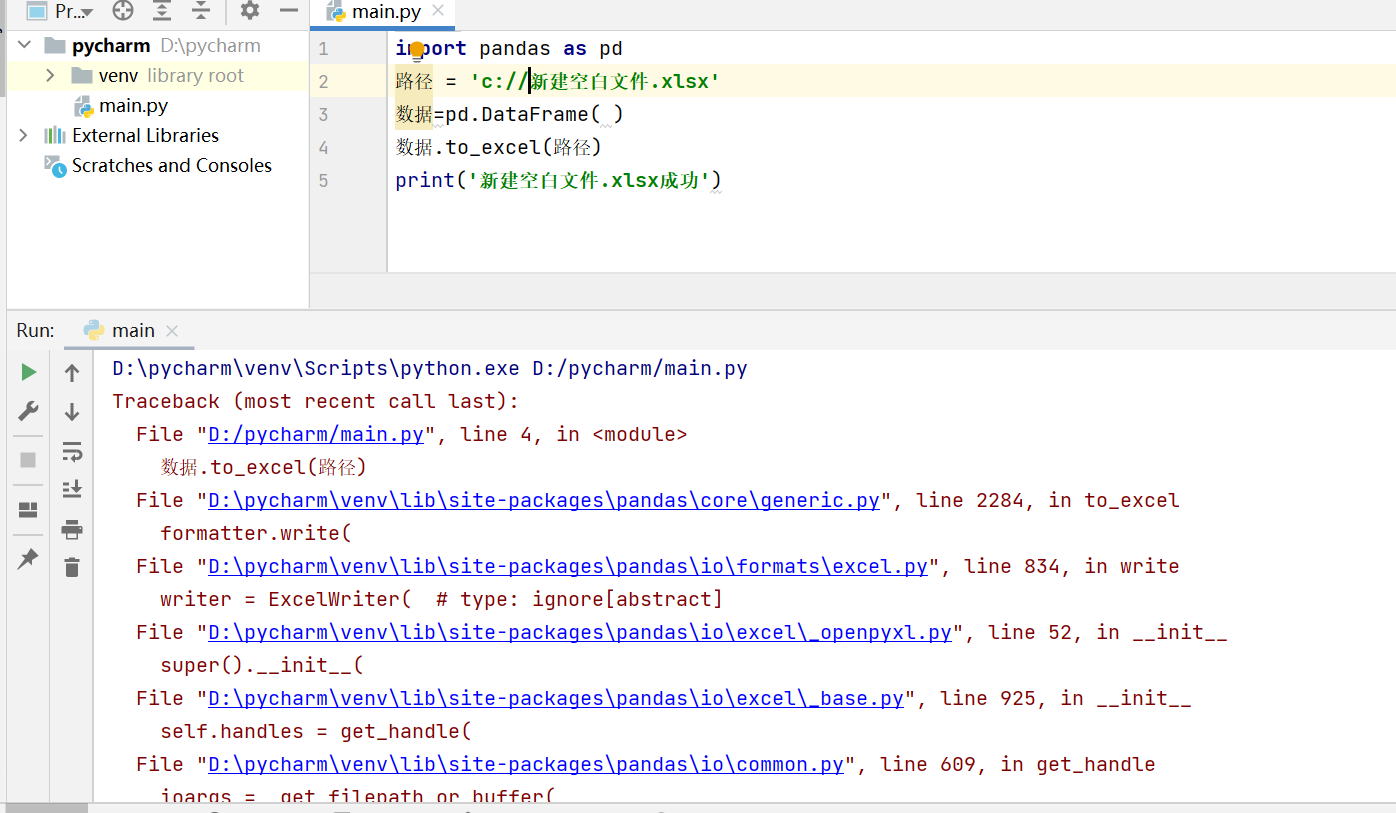Clear console output with the trash icon
This screenshot has height=813, width=1396.
tap(72, 567)
